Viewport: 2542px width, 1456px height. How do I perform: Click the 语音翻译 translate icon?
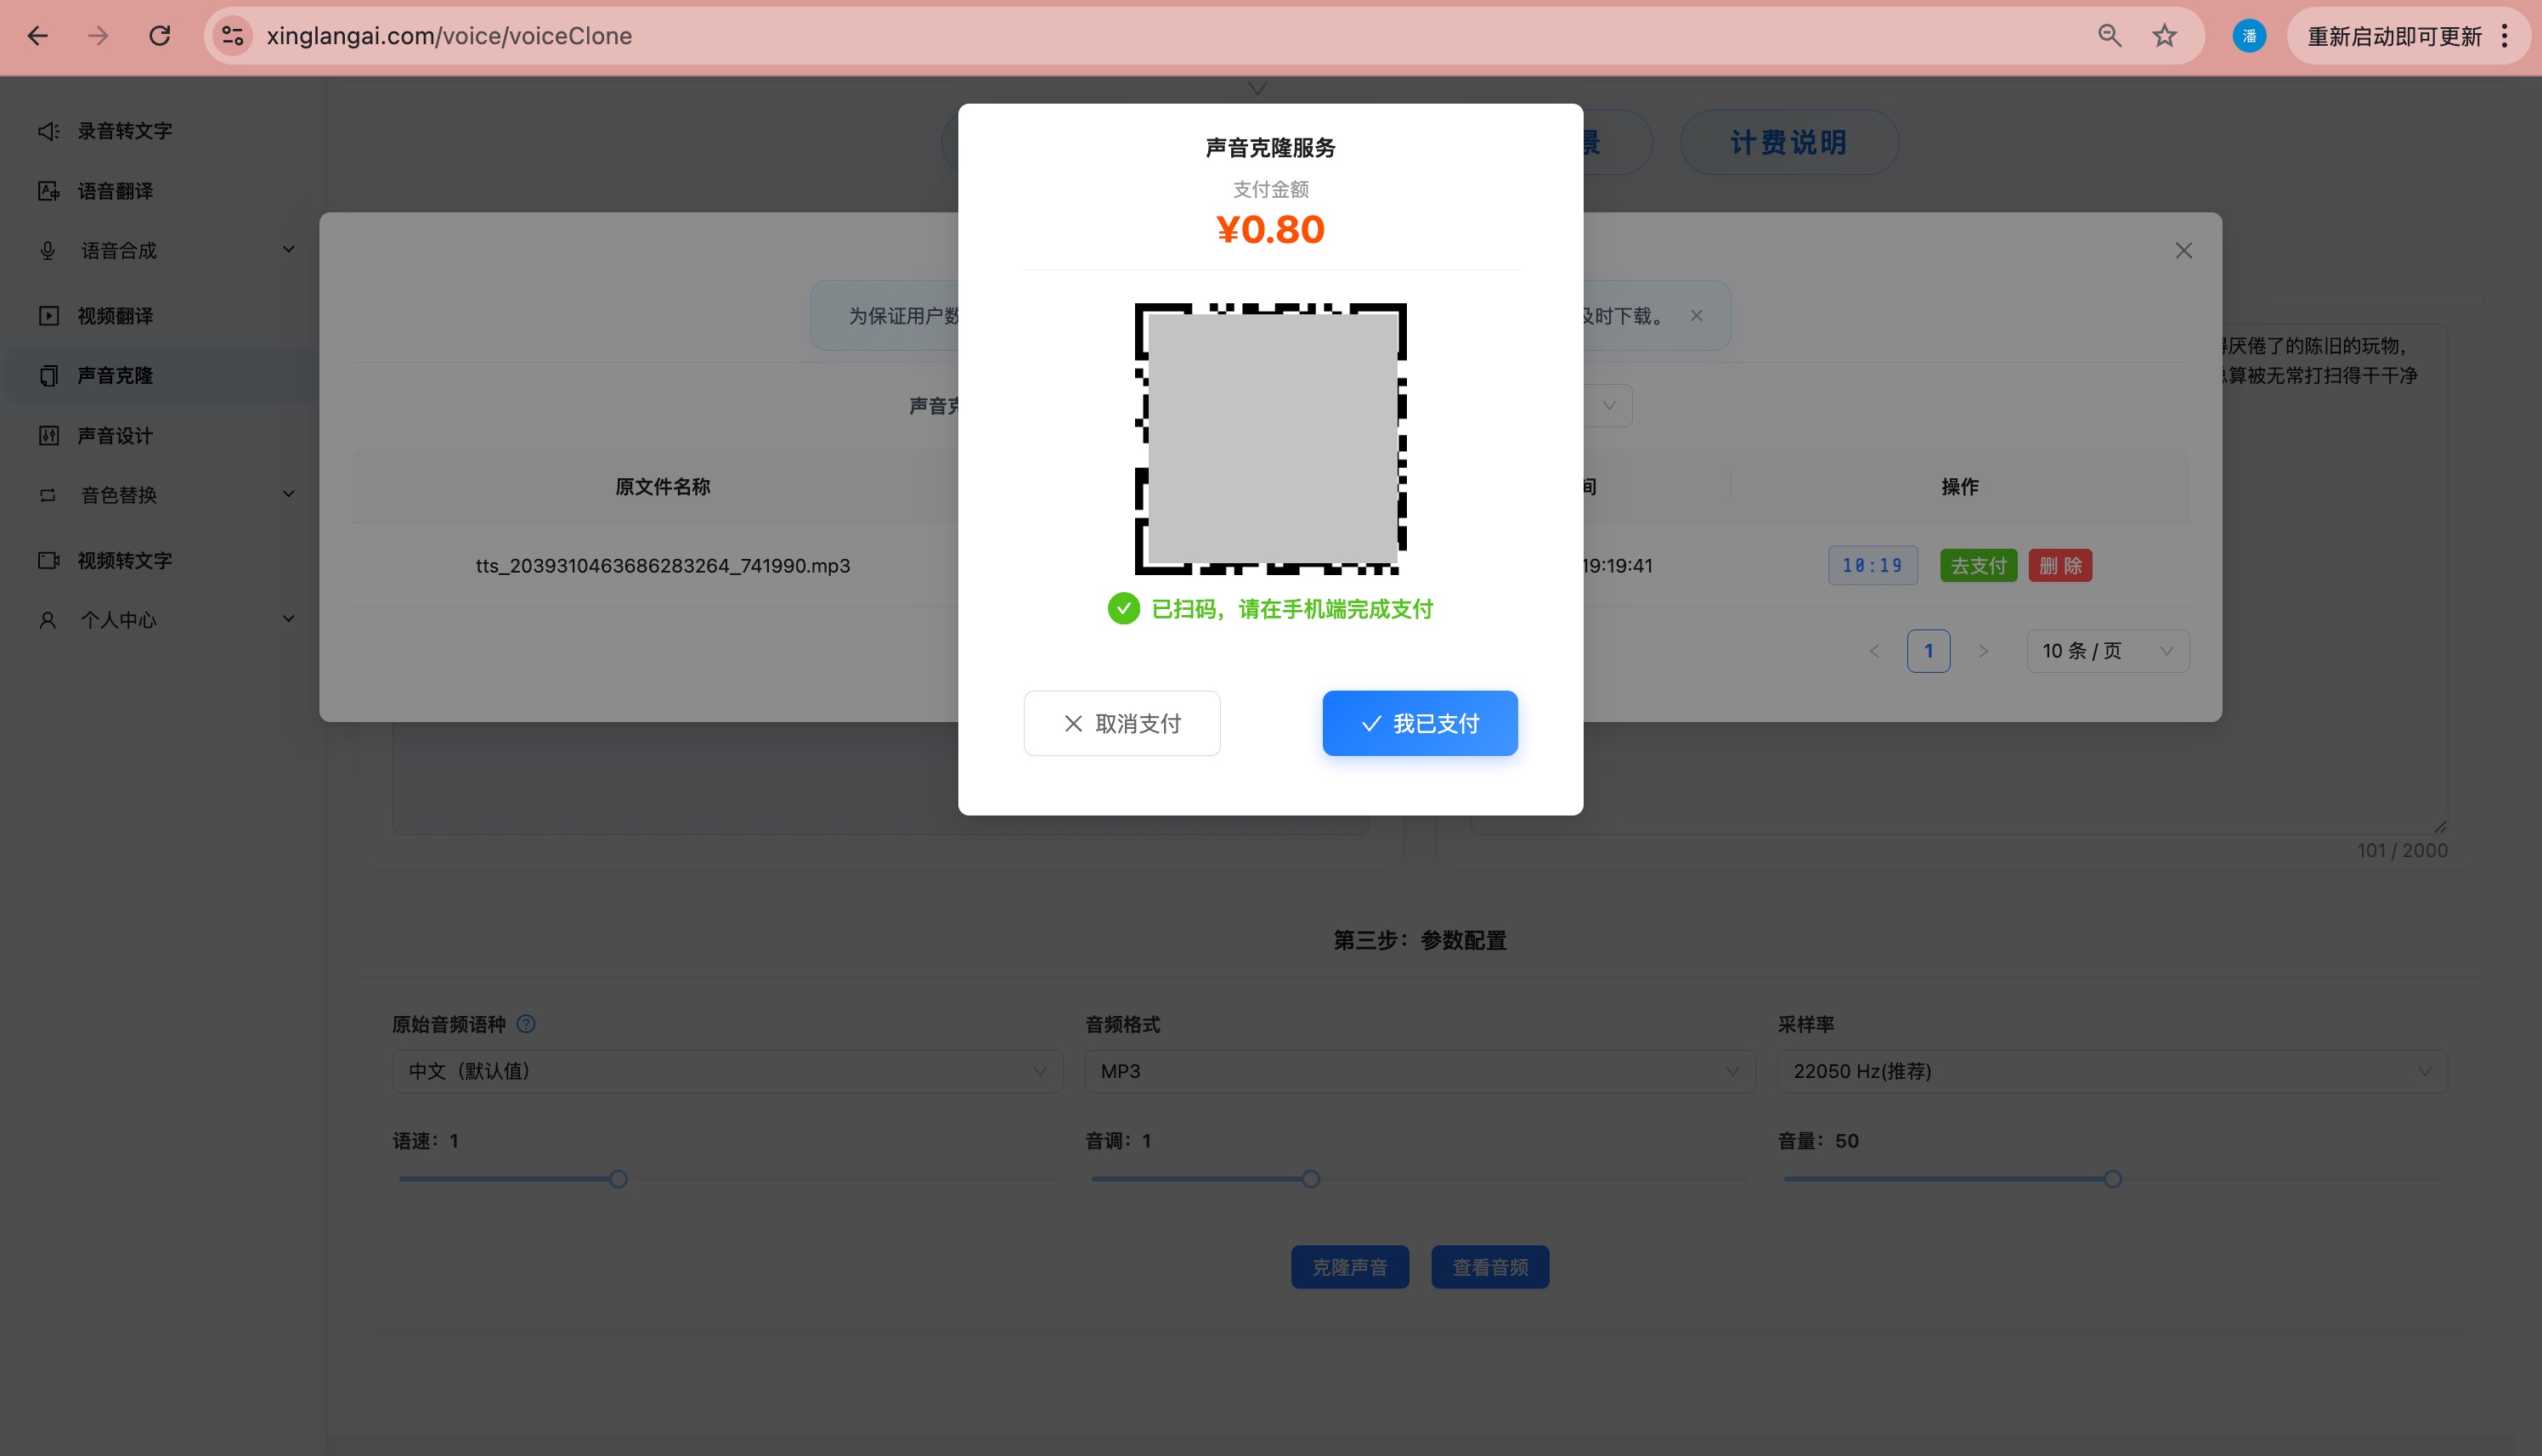click(x=48, y=191)
